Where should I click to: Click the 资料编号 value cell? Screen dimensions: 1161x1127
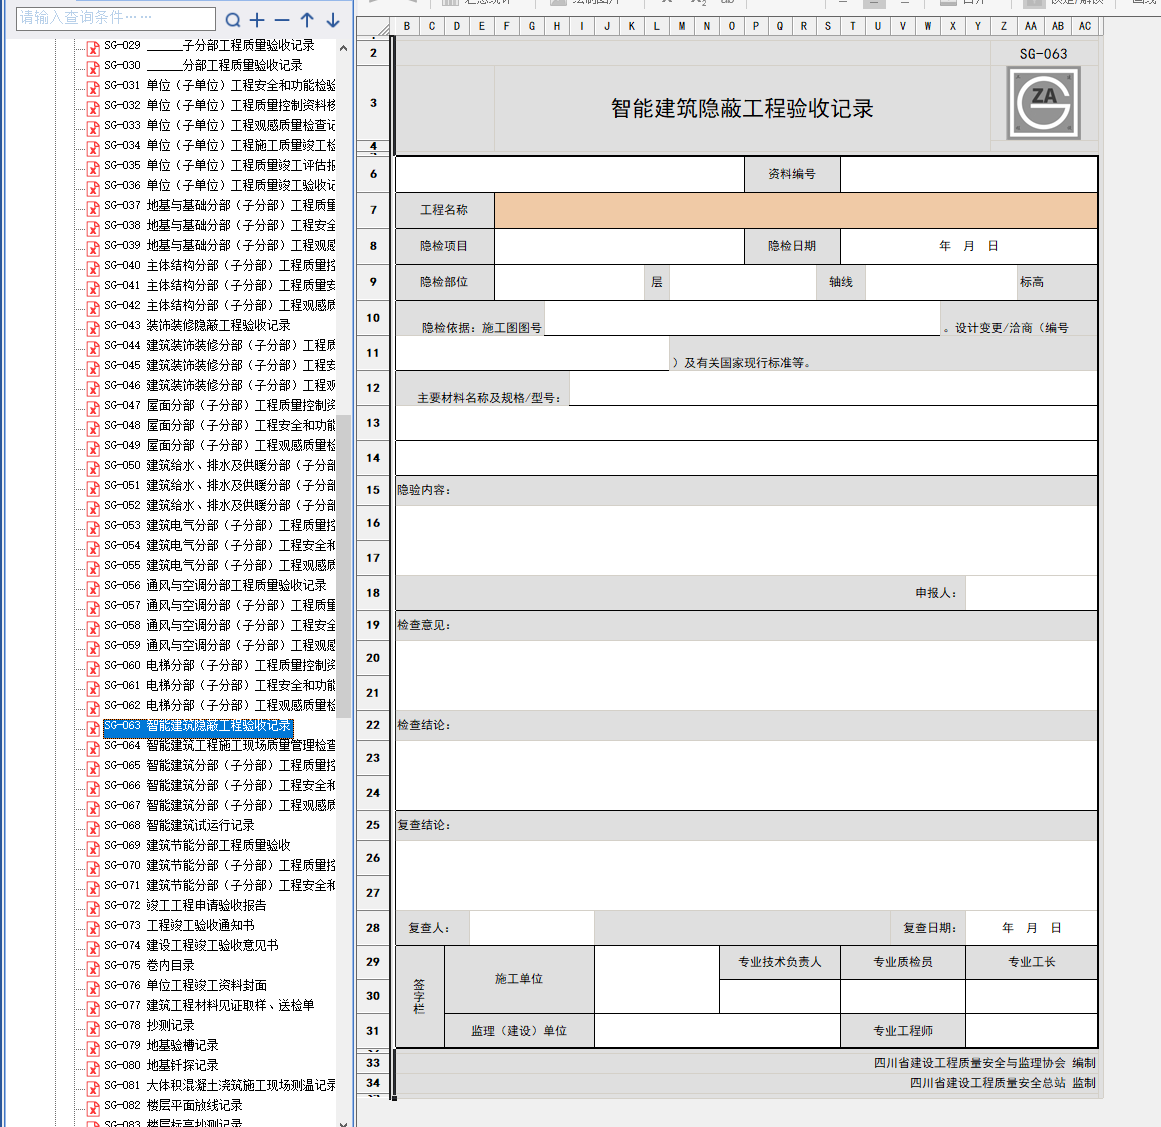point(968,174)
